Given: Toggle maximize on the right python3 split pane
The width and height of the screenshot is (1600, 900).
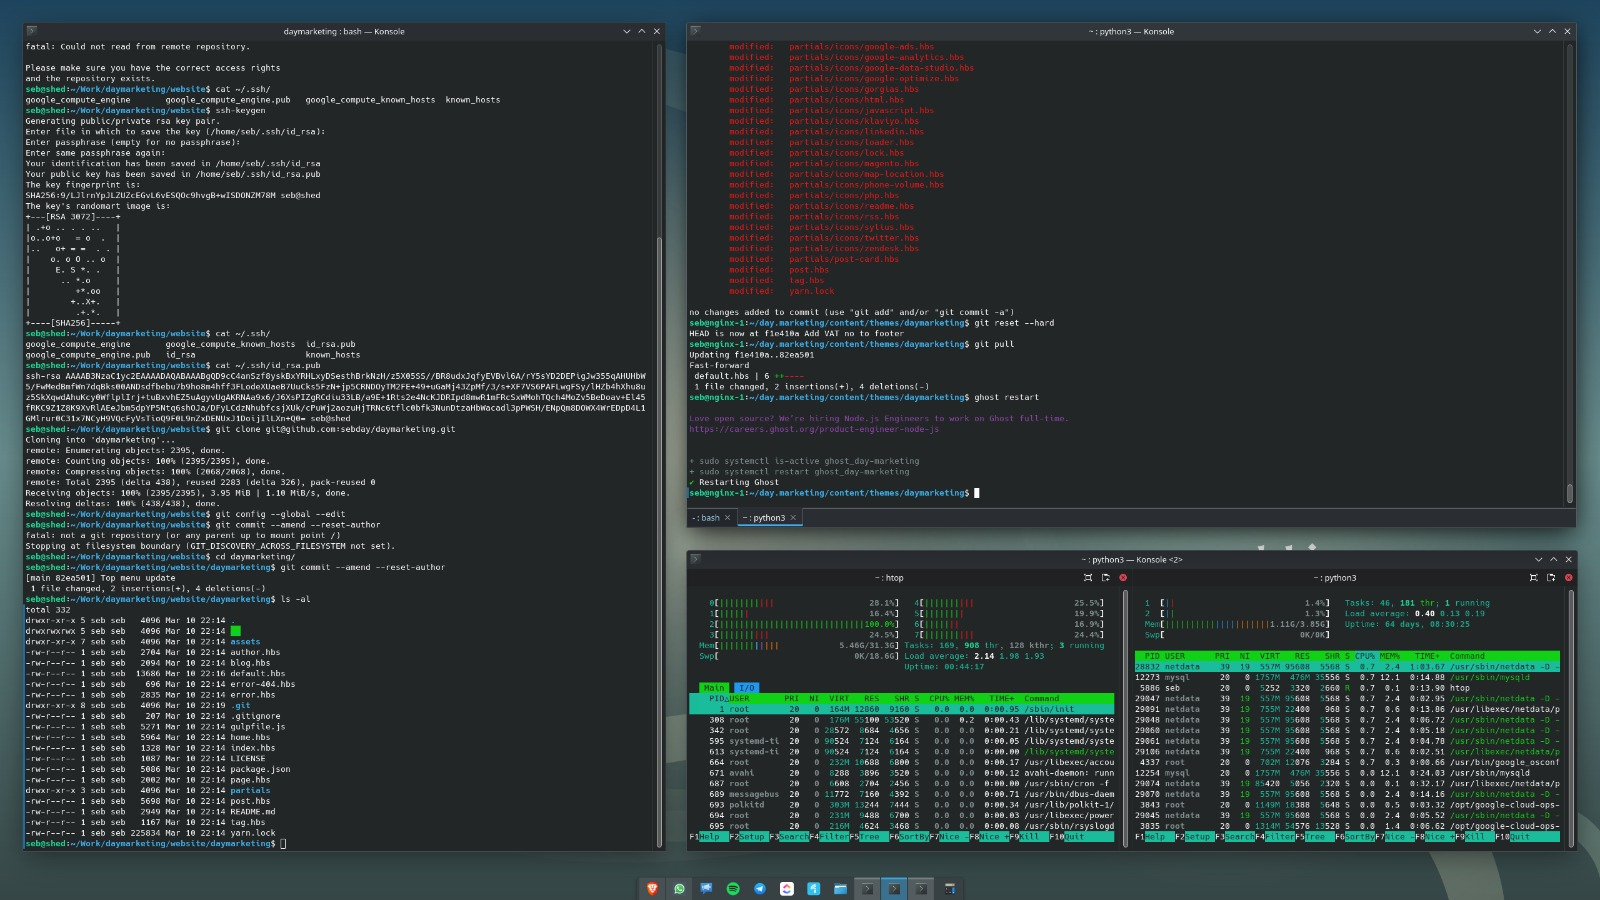Looking at the screenshot, I should [x=1533, y=578].
